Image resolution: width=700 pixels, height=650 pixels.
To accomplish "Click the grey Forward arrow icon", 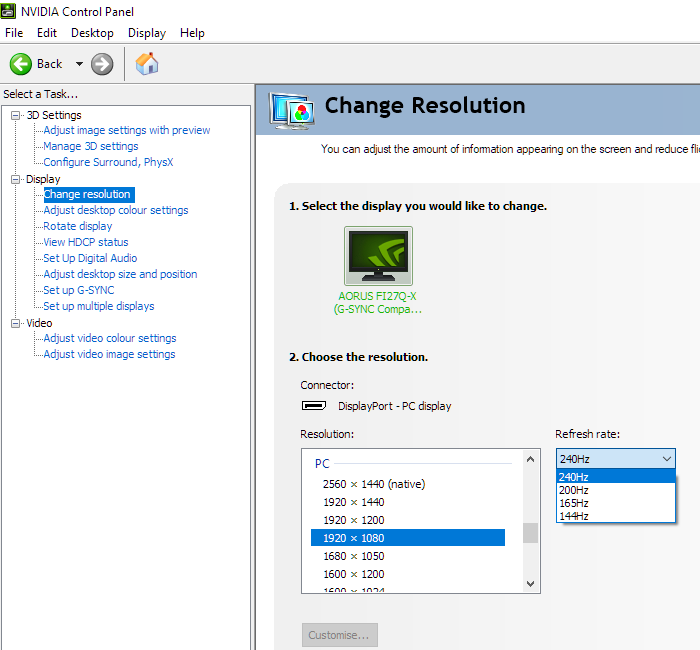I will click(102, 64).
